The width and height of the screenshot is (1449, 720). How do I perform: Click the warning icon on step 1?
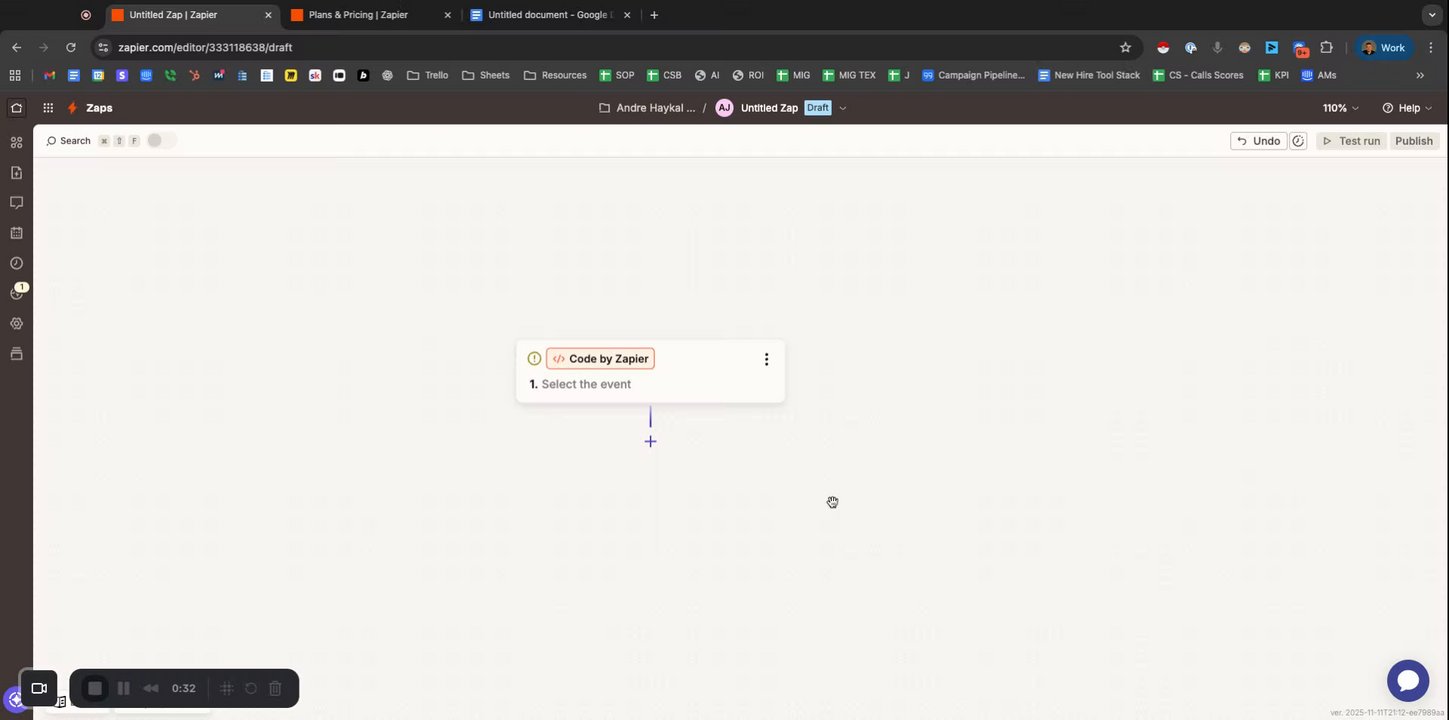tap(534, 359)
